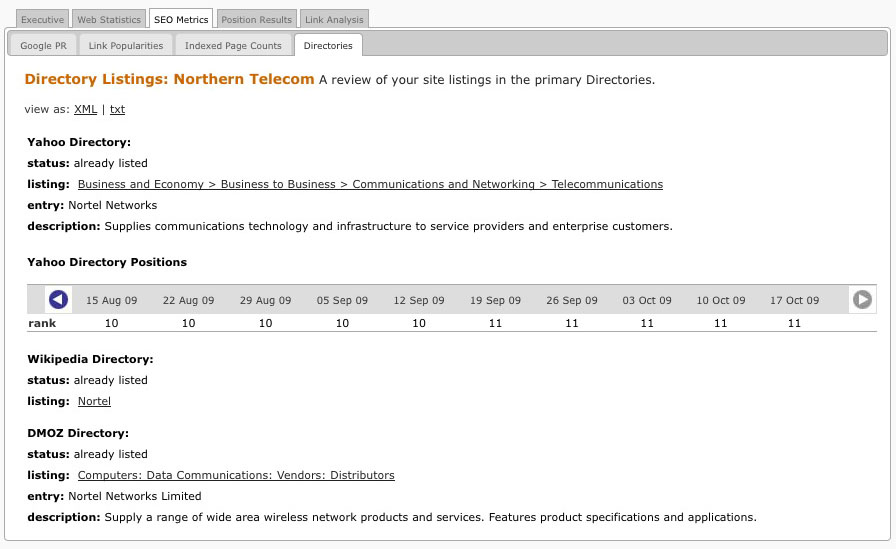Click the Yahoo Directory heading
The height and width of the screenshot is (549, 896).
tap(79, 142)
